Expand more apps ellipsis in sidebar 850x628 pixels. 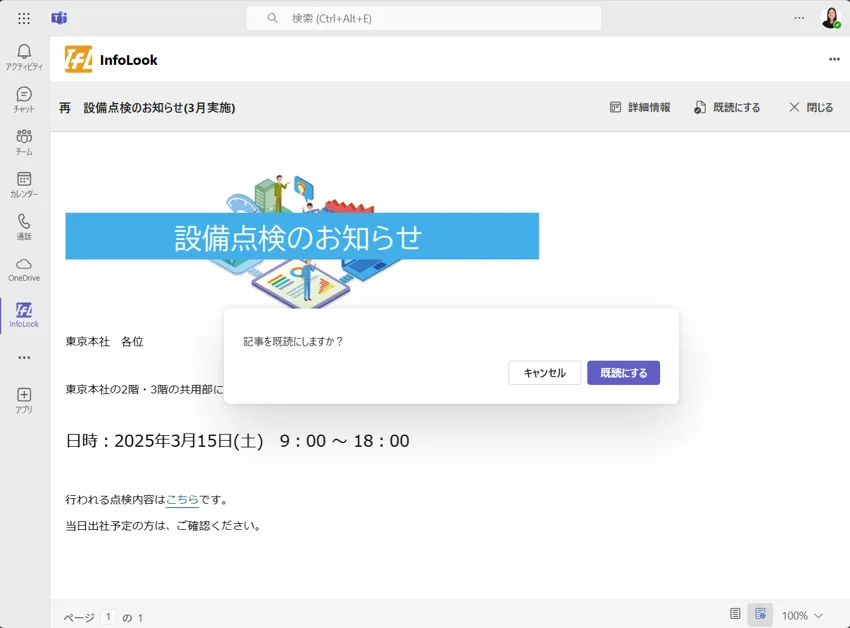click(x=24, y=357)
